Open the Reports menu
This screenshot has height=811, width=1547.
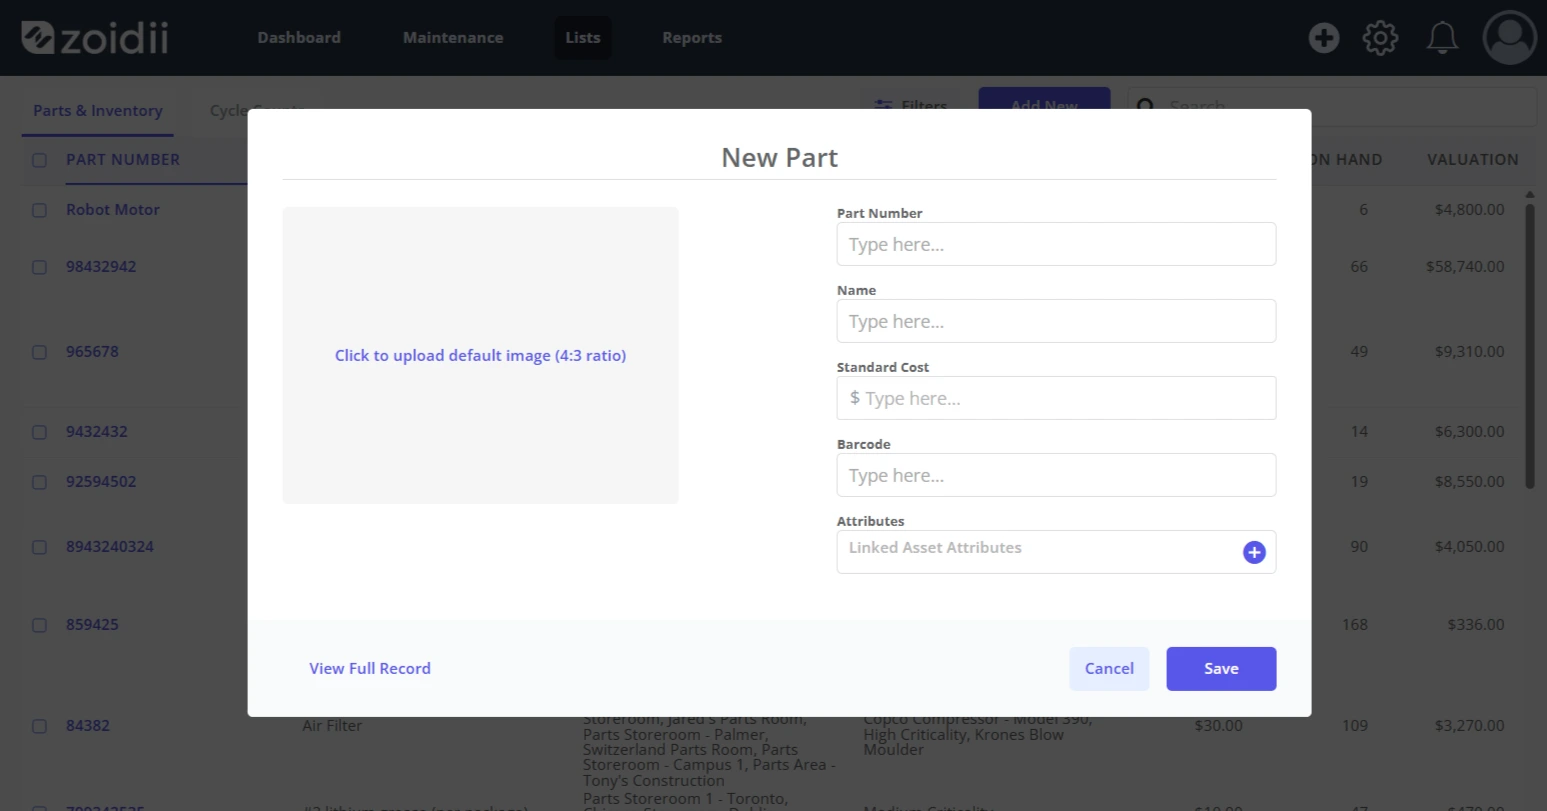point(692,38)
